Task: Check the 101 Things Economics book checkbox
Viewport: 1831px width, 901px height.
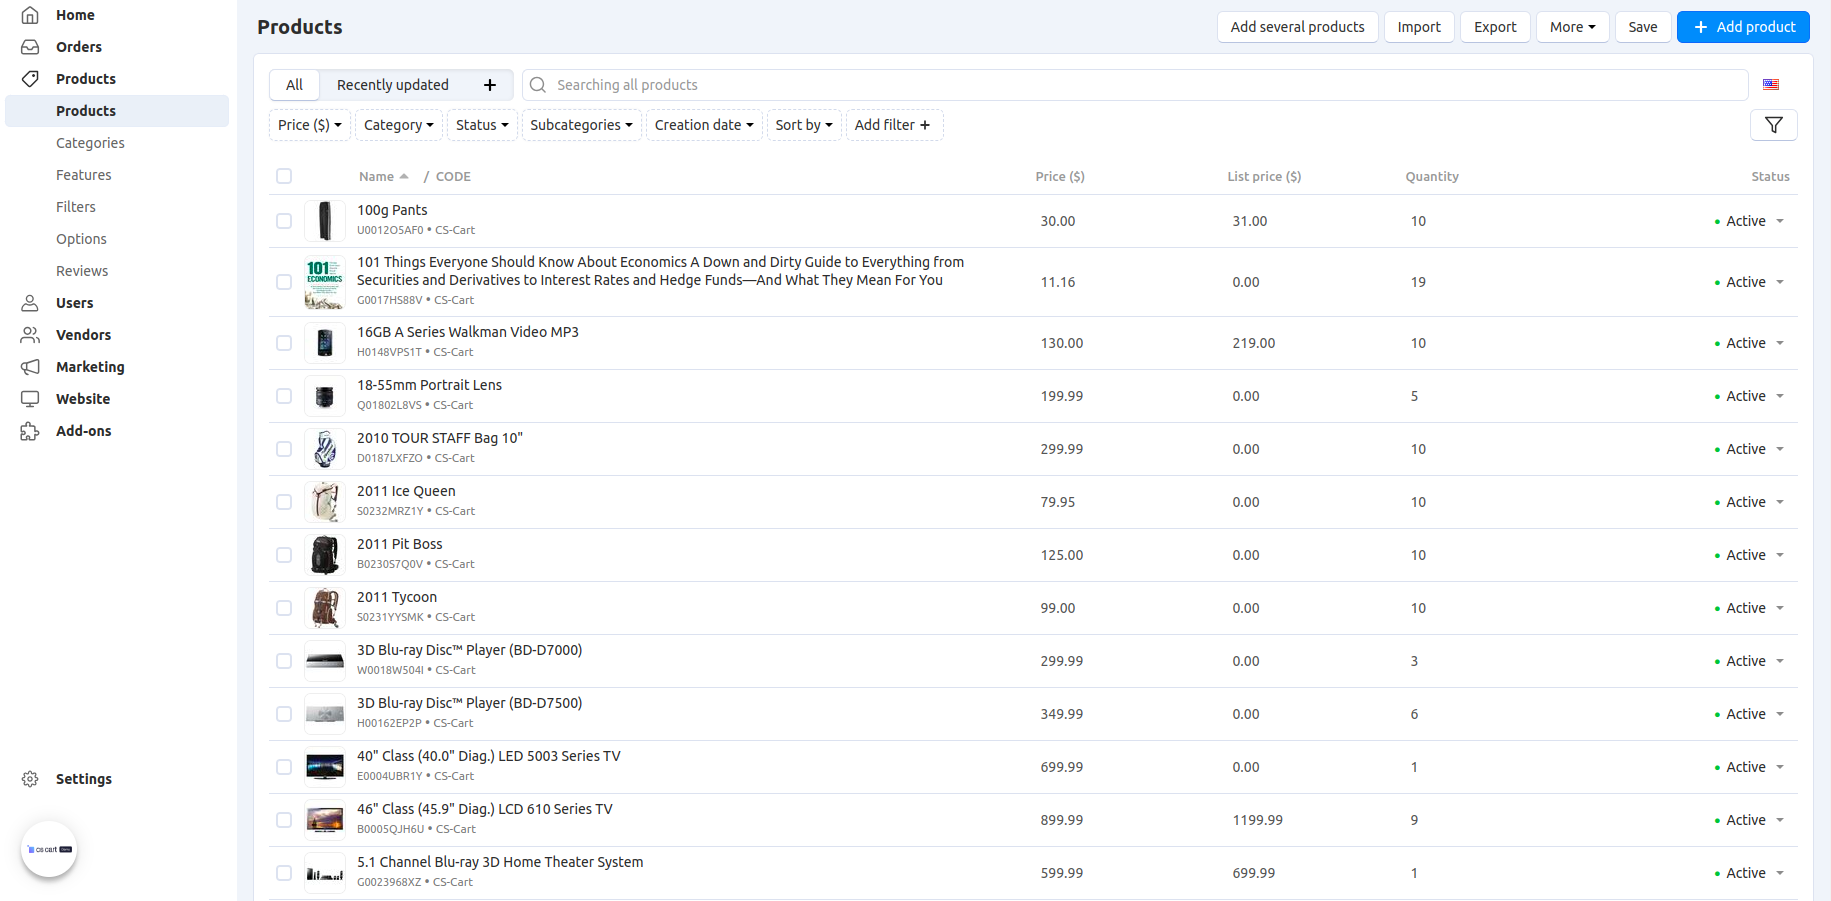Action: coord(284,282)
